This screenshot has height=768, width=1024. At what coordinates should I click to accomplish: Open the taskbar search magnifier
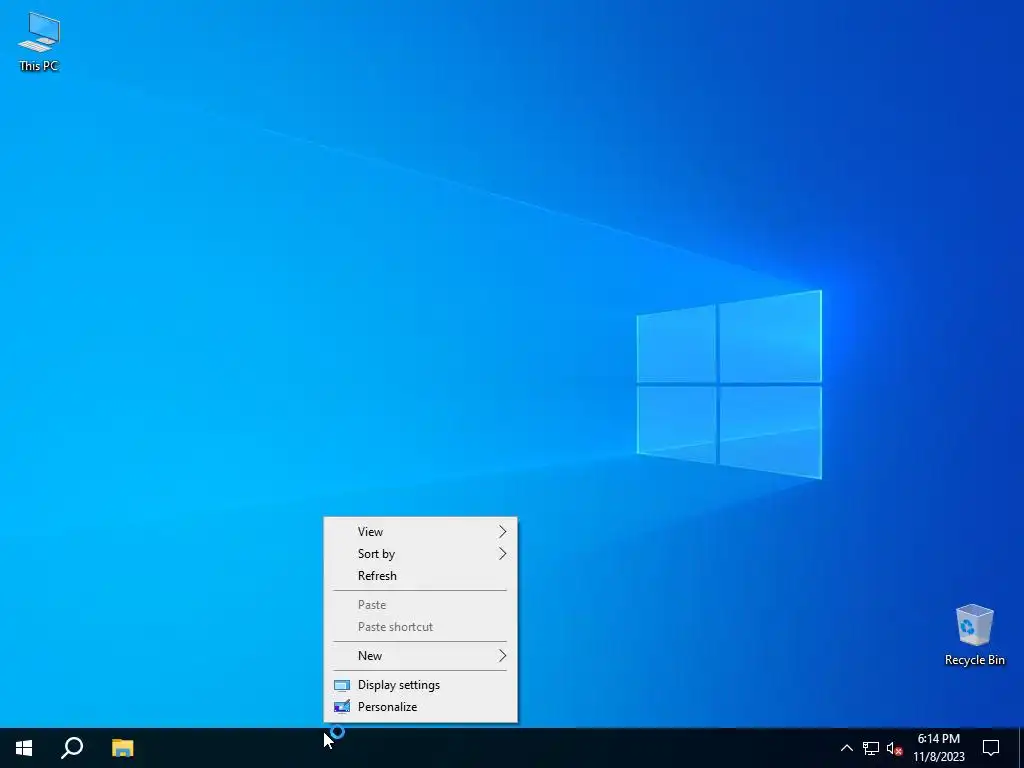click(72, 748)
